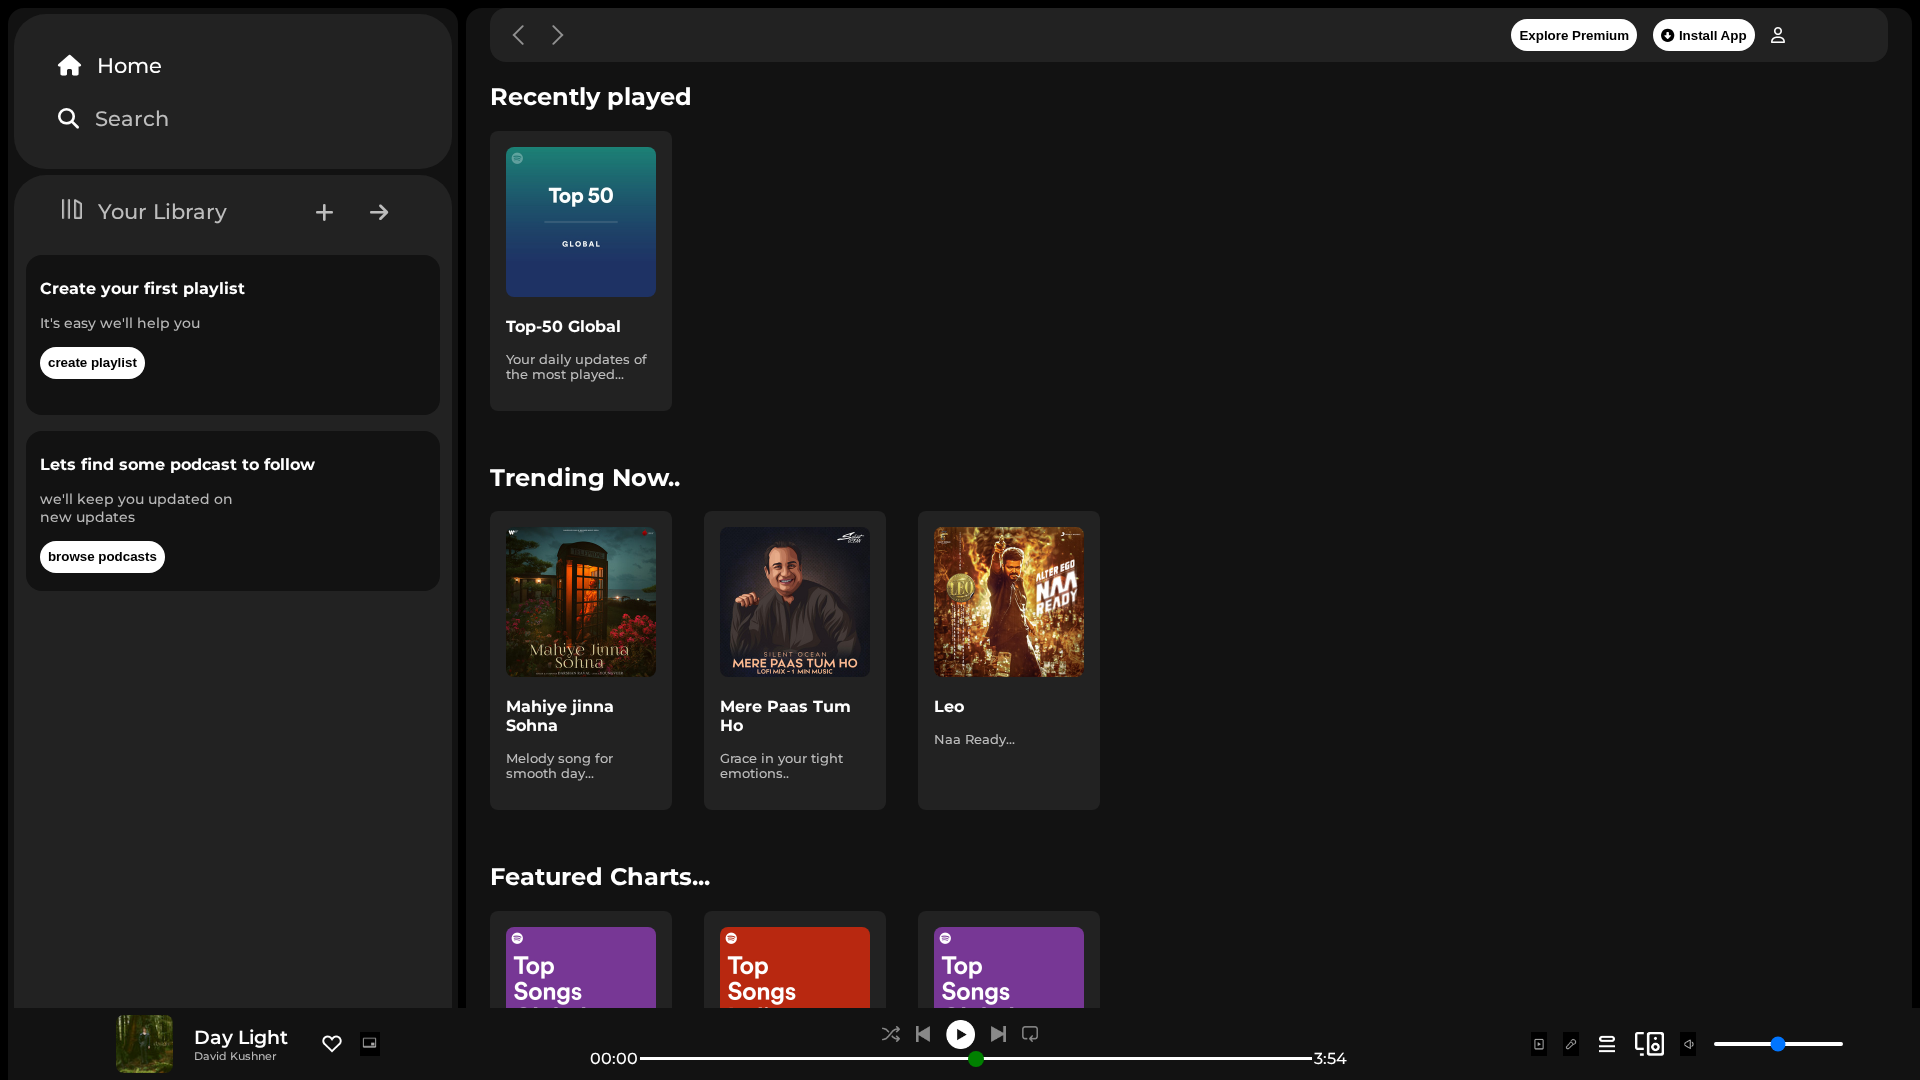Image resolution: width=1920 pixels, height=1080 pixels.
Task: Open lyrics with the microphone icon
Action: point(1571,1044)
